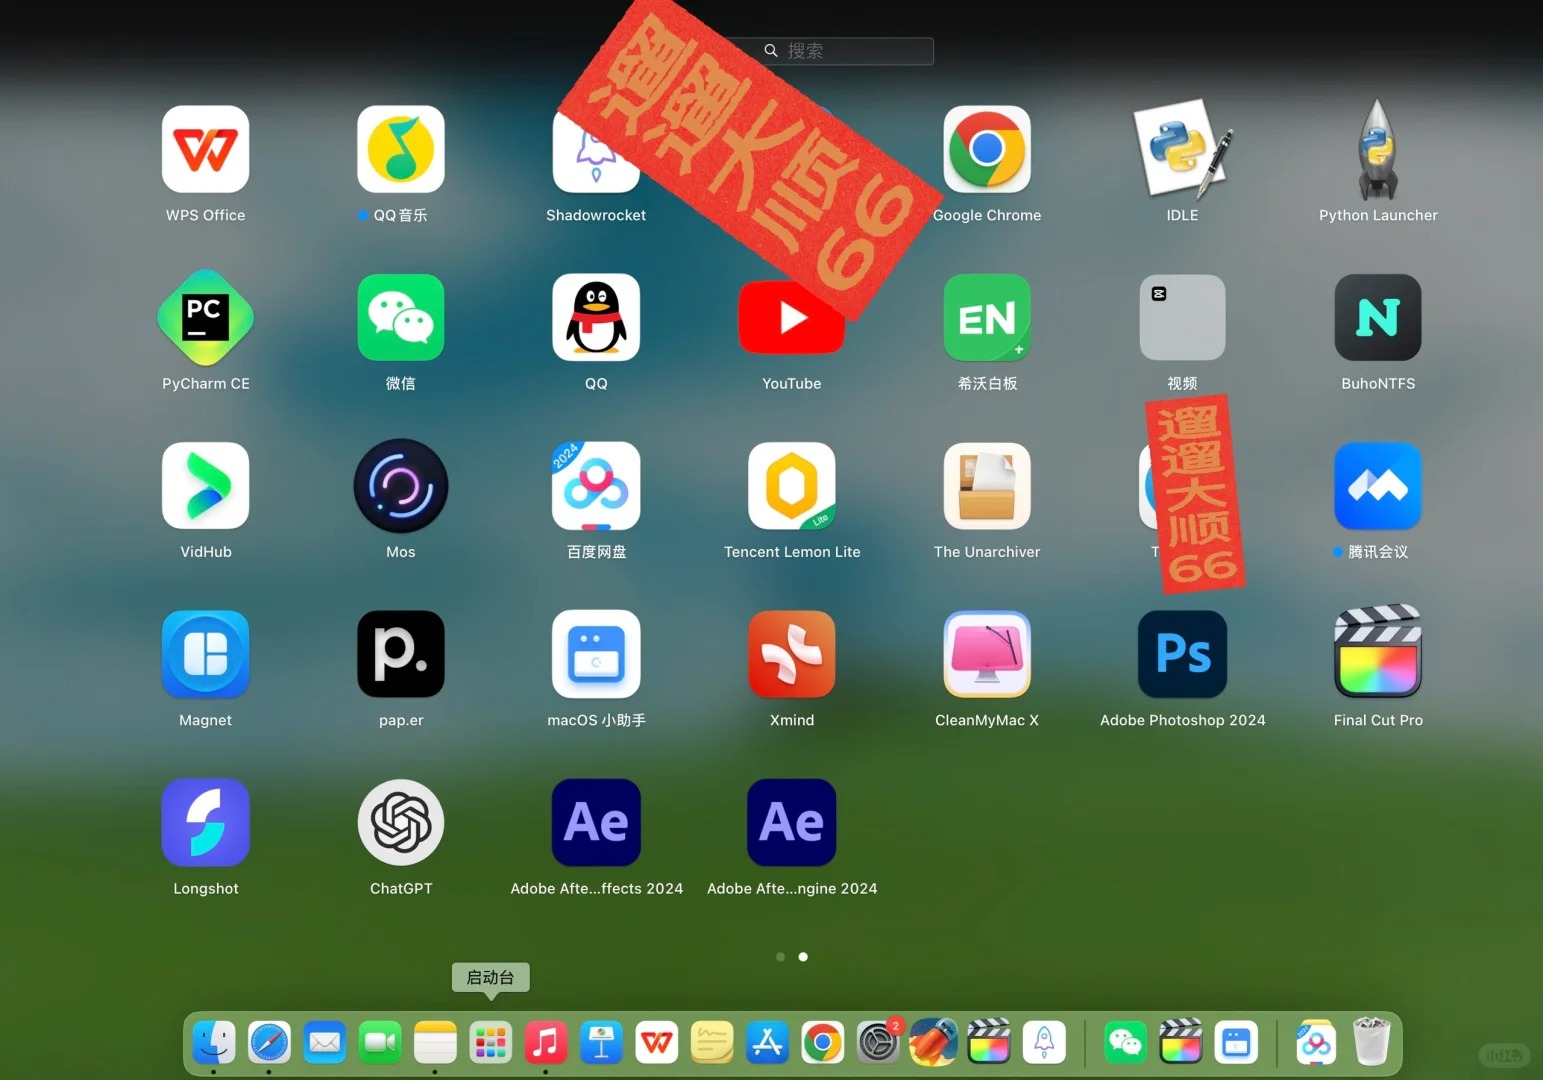Open Shadowrocket in the Launchpad grid
This screenshot has width=1543, height=1080.
[x=596, y=149]
